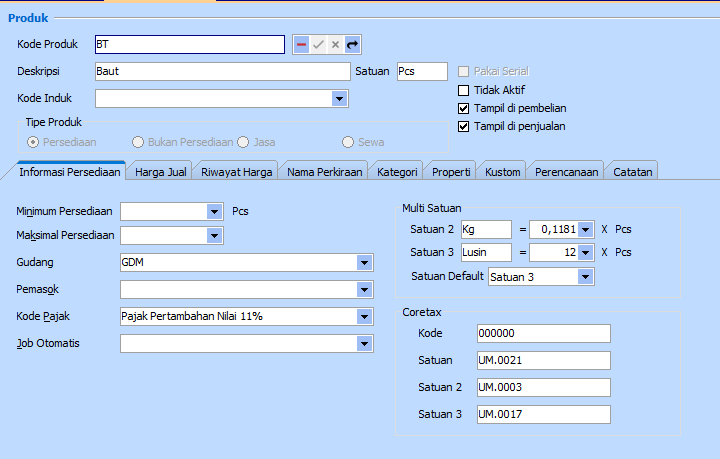Select Bukan Persediaan radio button
This screenshot has width=720, height=459.
point(138,142)
